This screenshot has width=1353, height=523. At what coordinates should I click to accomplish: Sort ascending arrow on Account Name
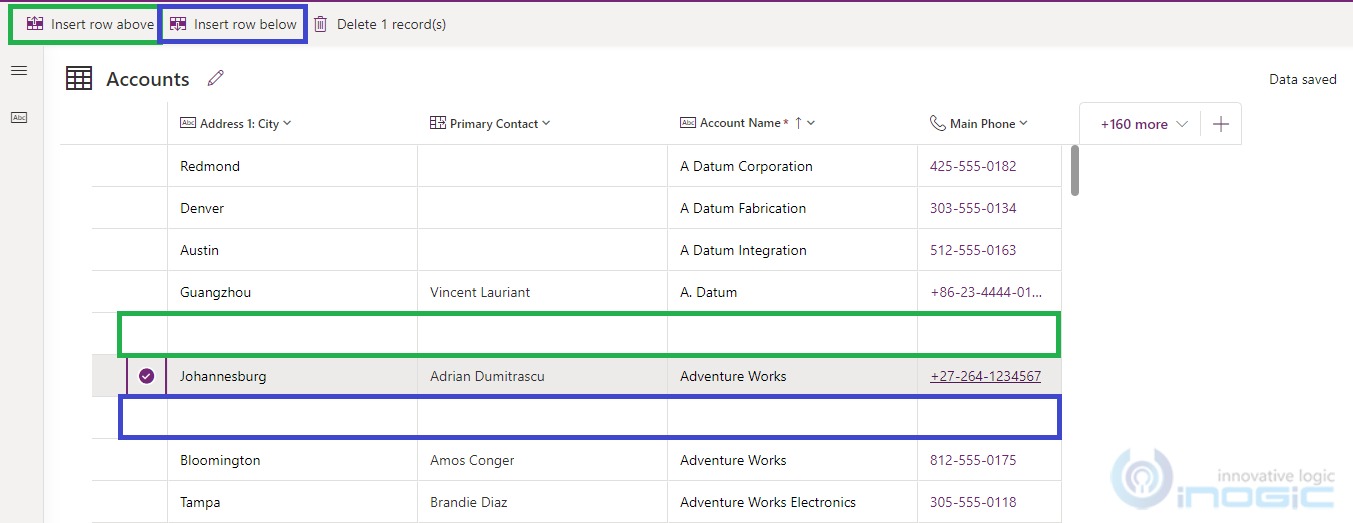[x=798, y=123]
